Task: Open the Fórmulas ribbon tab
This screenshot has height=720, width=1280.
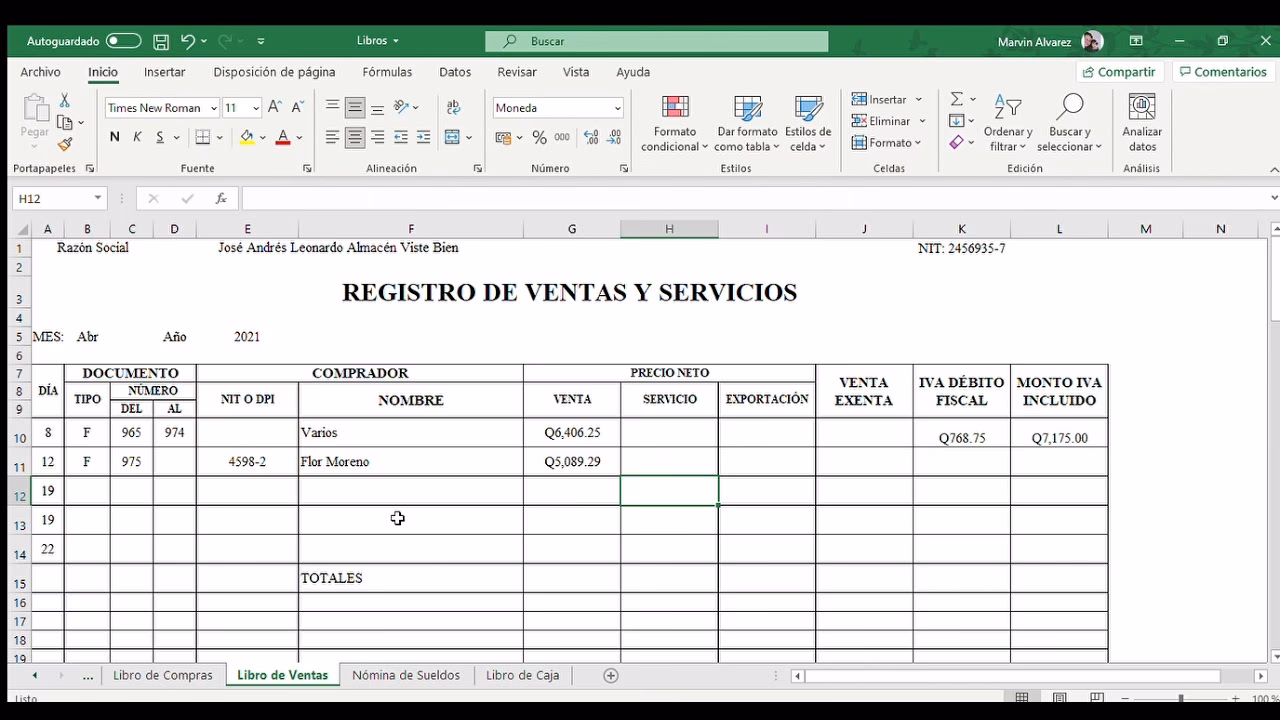Action: [387, 72]
